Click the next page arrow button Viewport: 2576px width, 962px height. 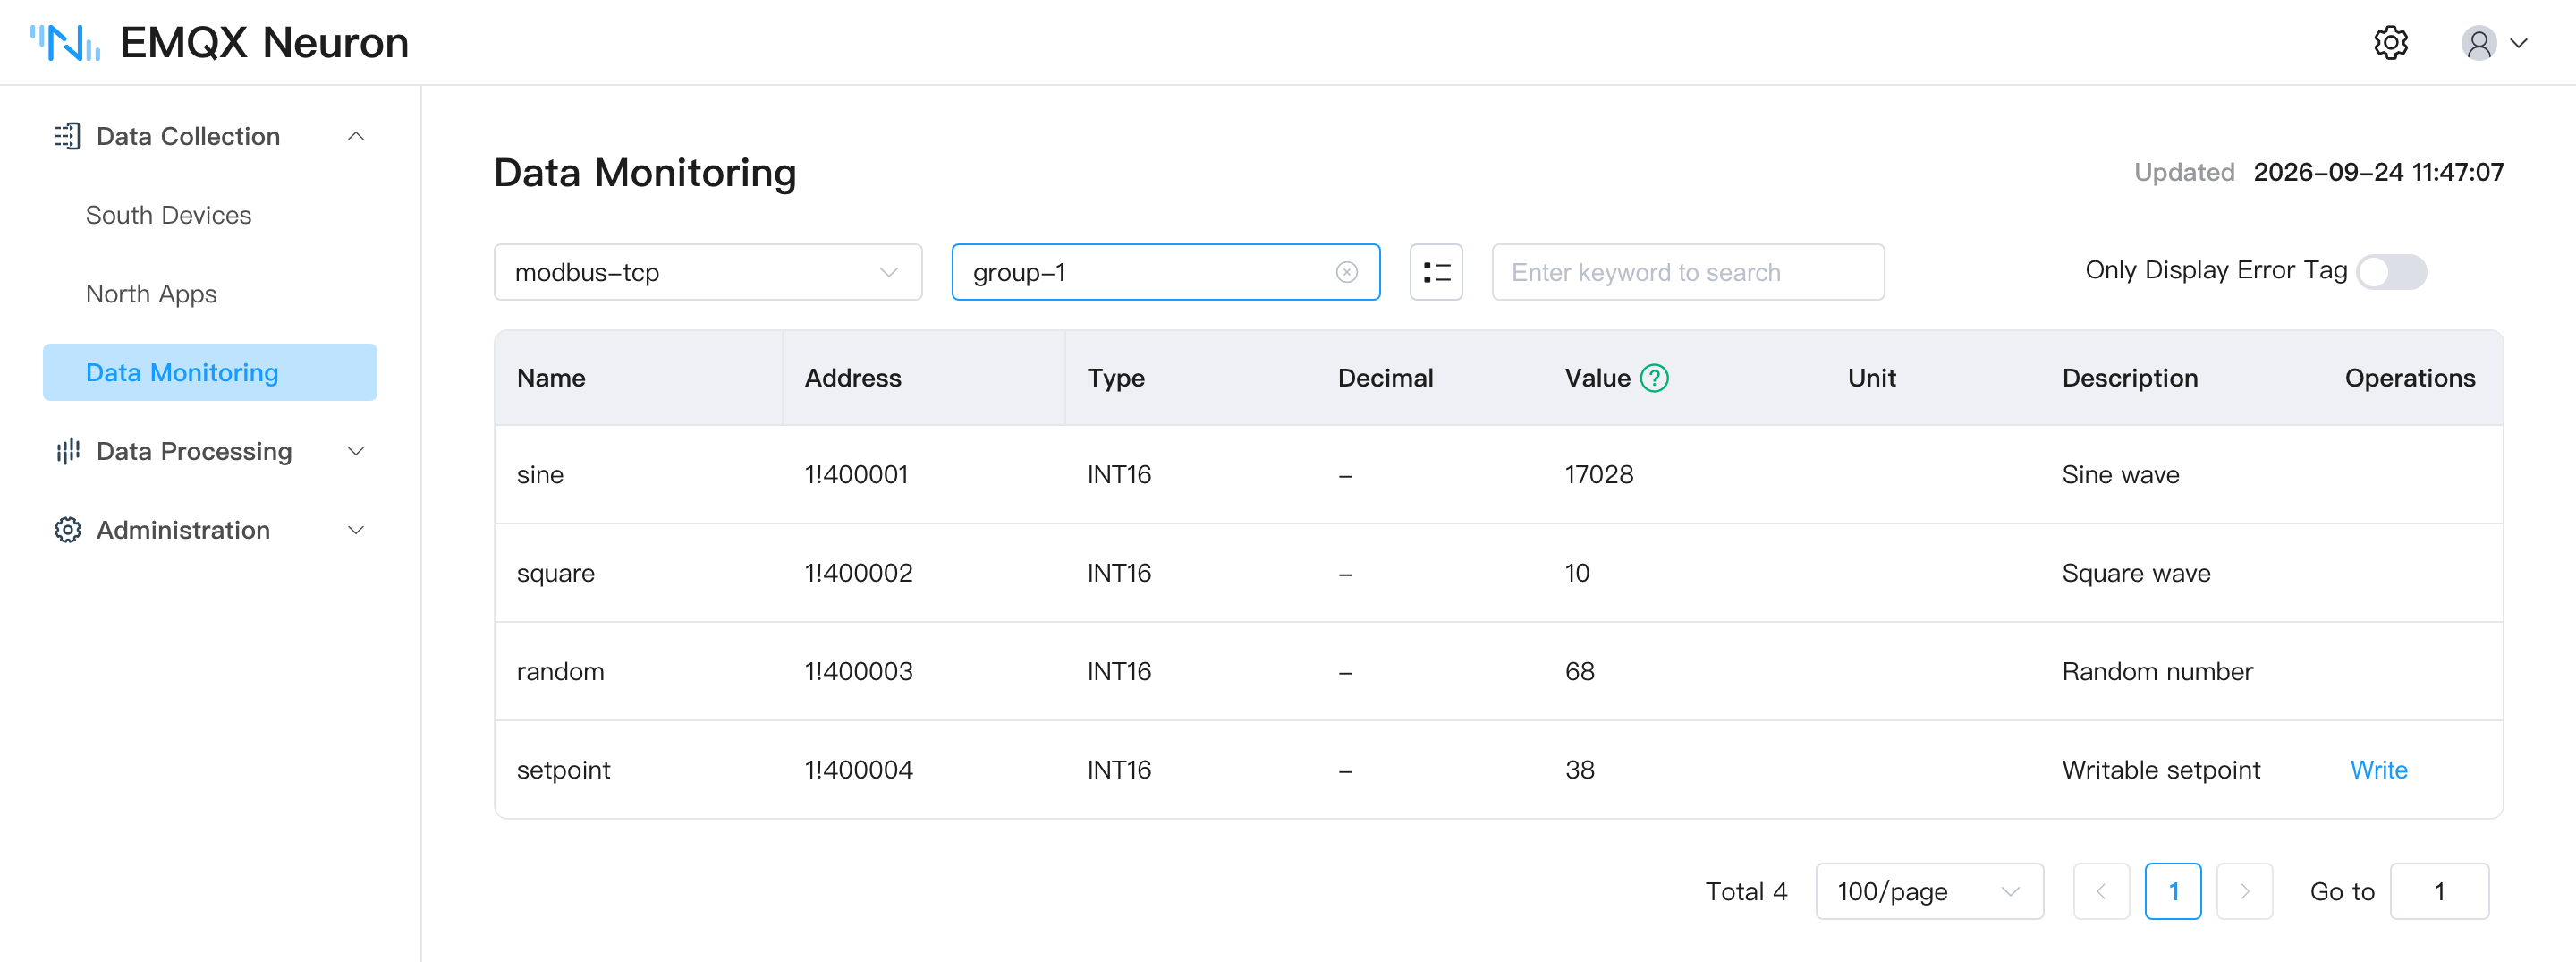point(2244,891)
